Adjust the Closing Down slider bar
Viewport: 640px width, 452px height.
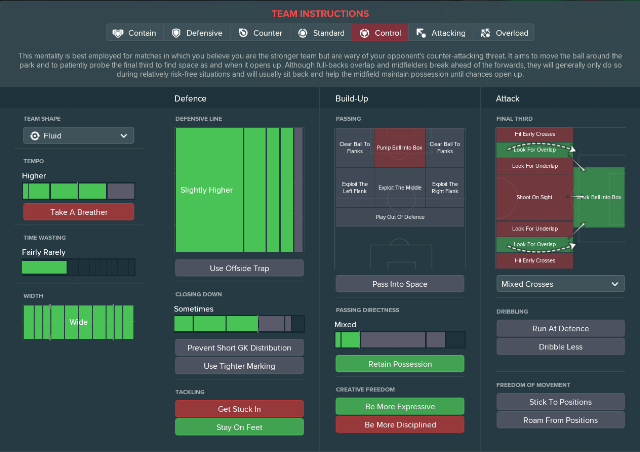239,324
